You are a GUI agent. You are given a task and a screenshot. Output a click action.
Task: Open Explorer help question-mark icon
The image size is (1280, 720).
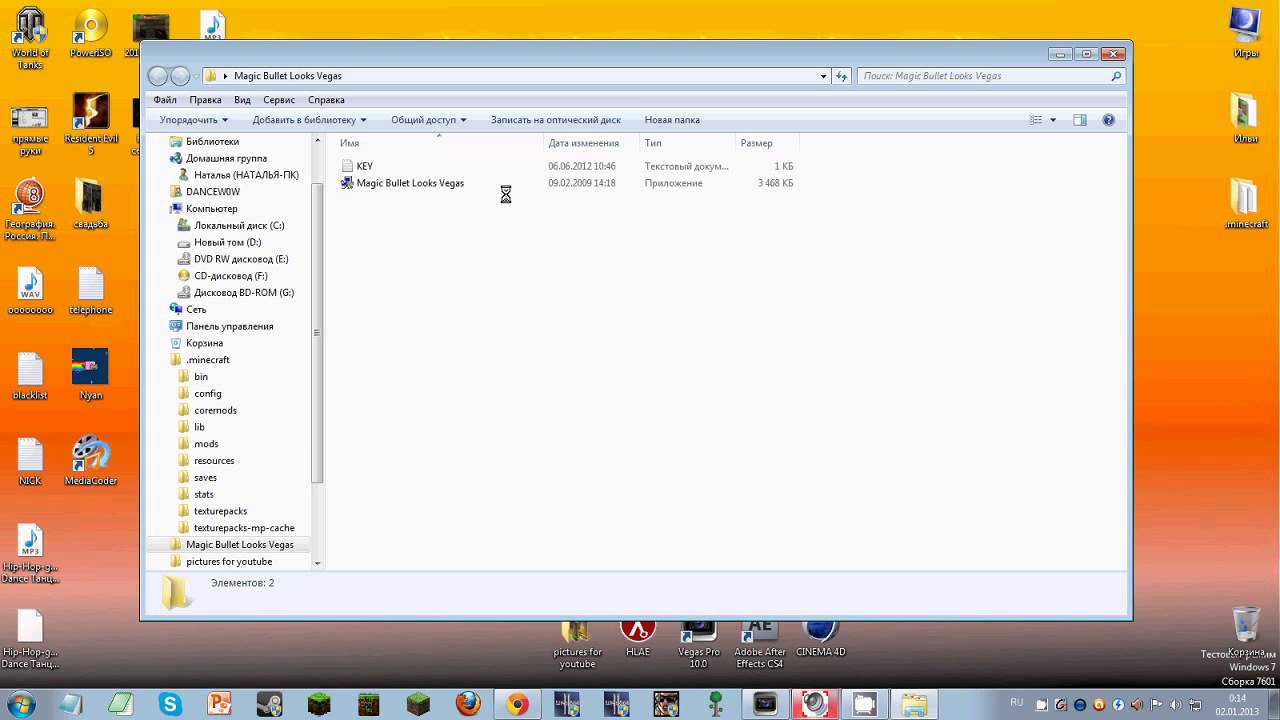pyautogui.click(x=1108, y=120)
